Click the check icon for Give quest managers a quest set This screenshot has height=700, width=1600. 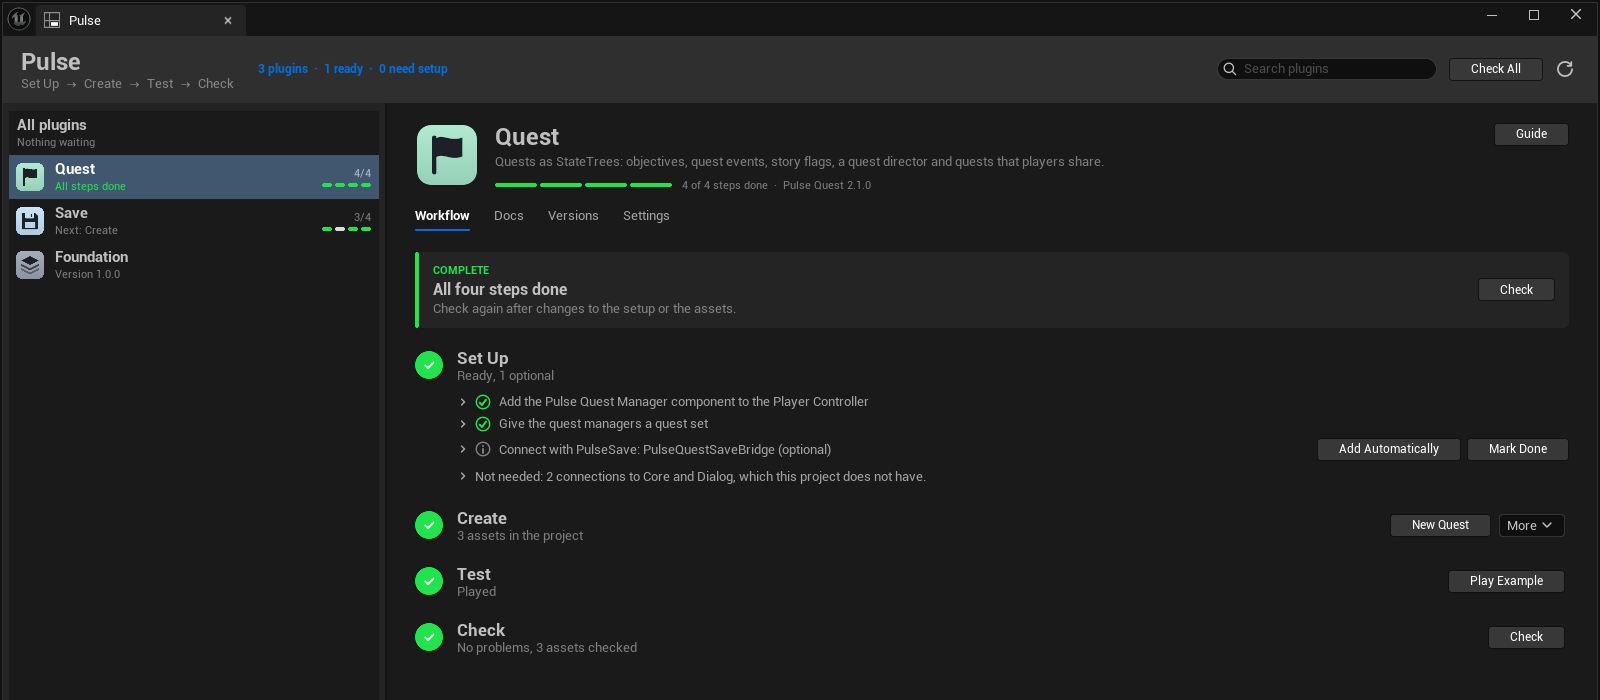[x=483, y=424]
